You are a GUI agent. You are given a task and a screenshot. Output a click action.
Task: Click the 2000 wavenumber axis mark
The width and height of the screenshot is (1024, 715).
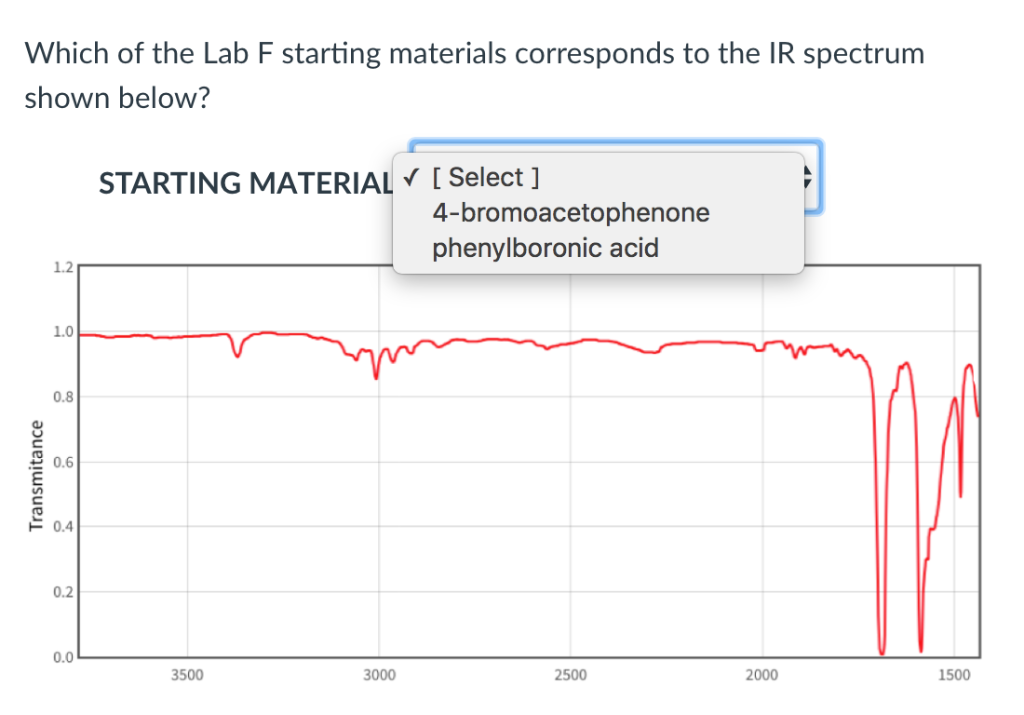[763, 676]
